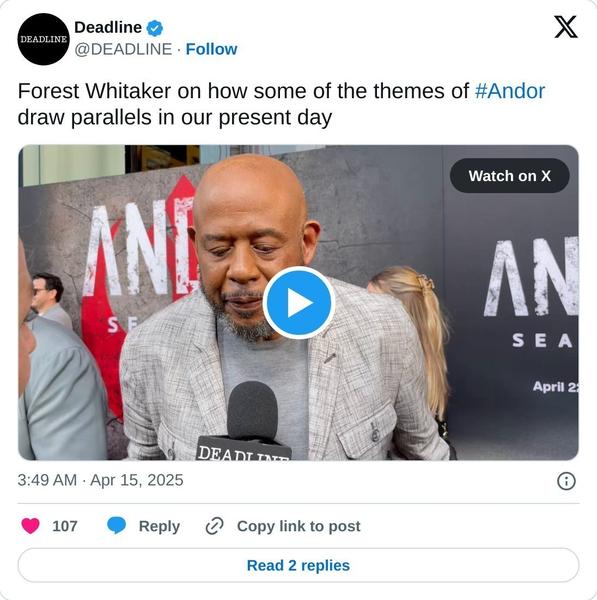This screenshot has height=600, width=597.
Task: Play the Forest Whitaker video
Action: pyautogui.click(x=299, y=303)
